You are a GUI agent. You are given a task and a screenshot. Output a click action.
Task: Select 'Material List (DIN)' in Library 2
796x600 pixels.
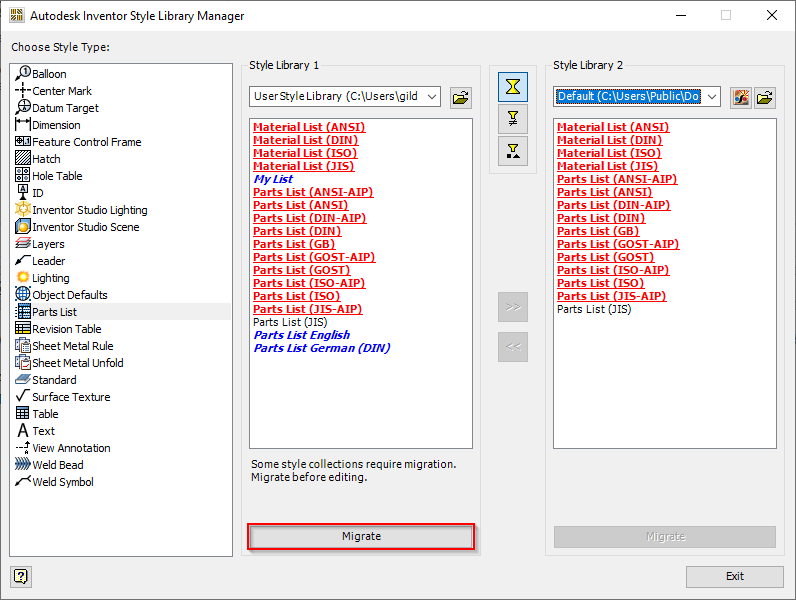pos(609,140)
